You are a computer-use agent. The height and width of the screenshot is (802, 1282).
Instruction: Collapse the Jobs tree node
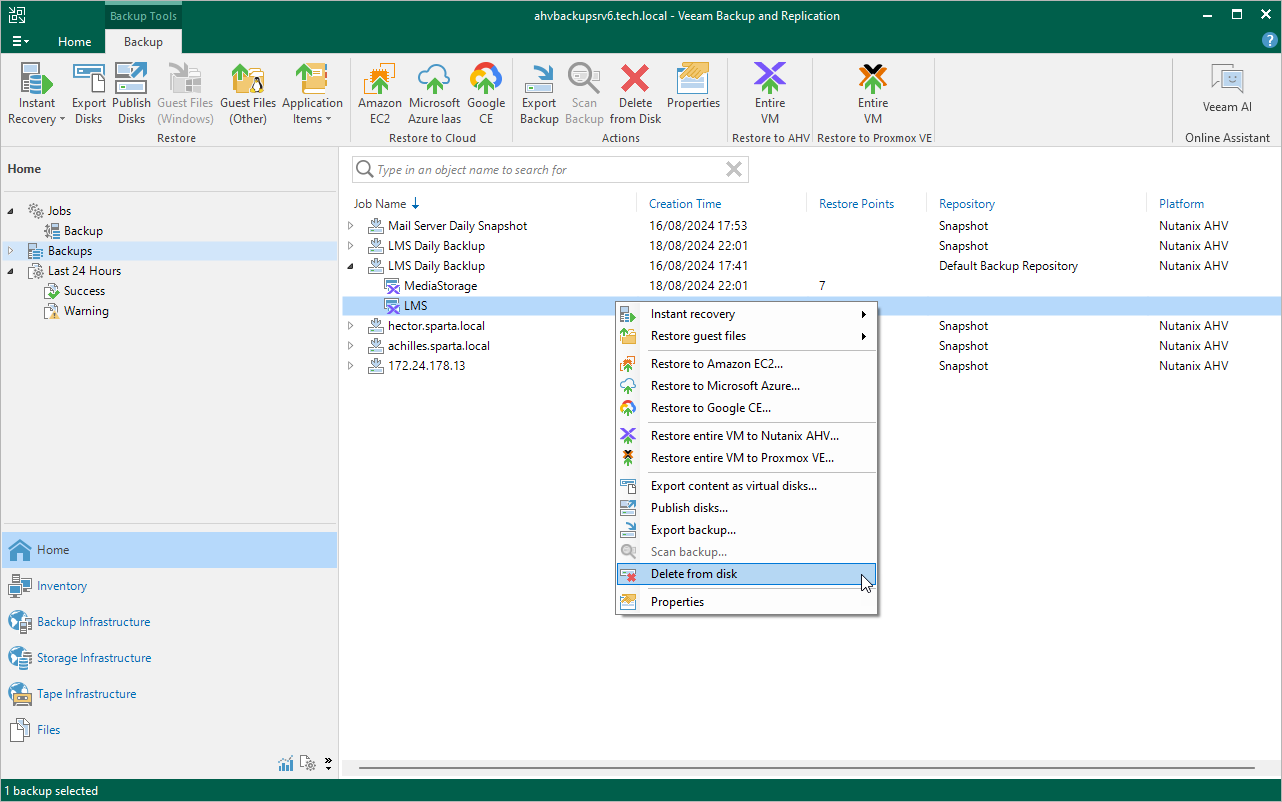point(11,211)
